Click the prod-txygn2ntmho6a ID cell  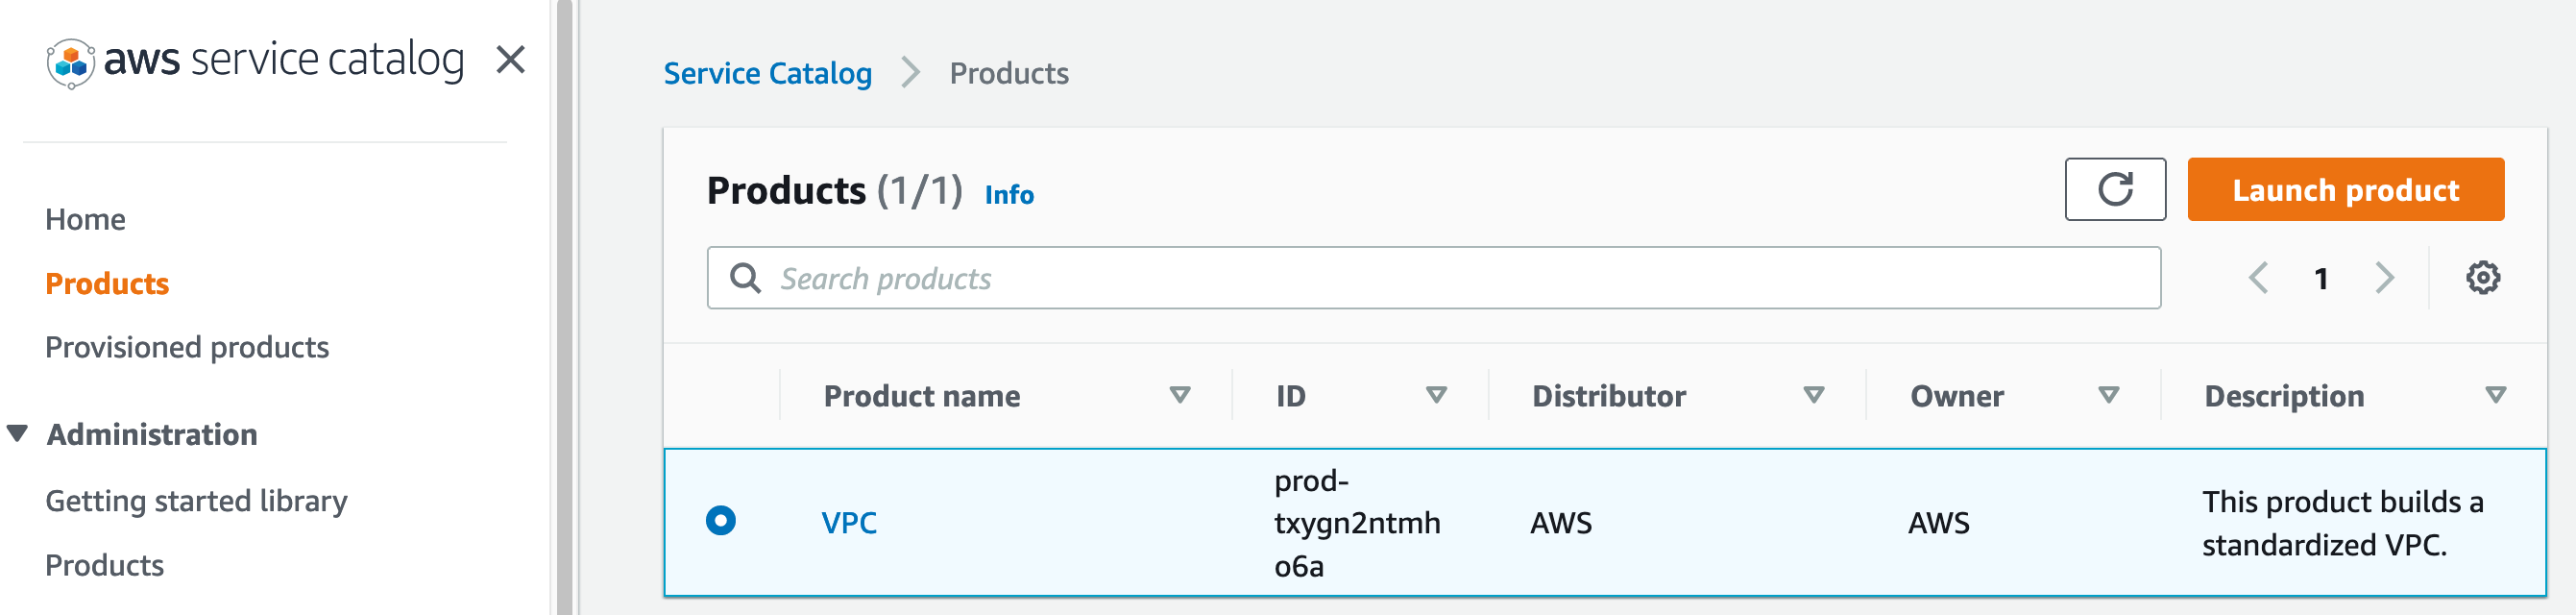[x=1356, y=523]
